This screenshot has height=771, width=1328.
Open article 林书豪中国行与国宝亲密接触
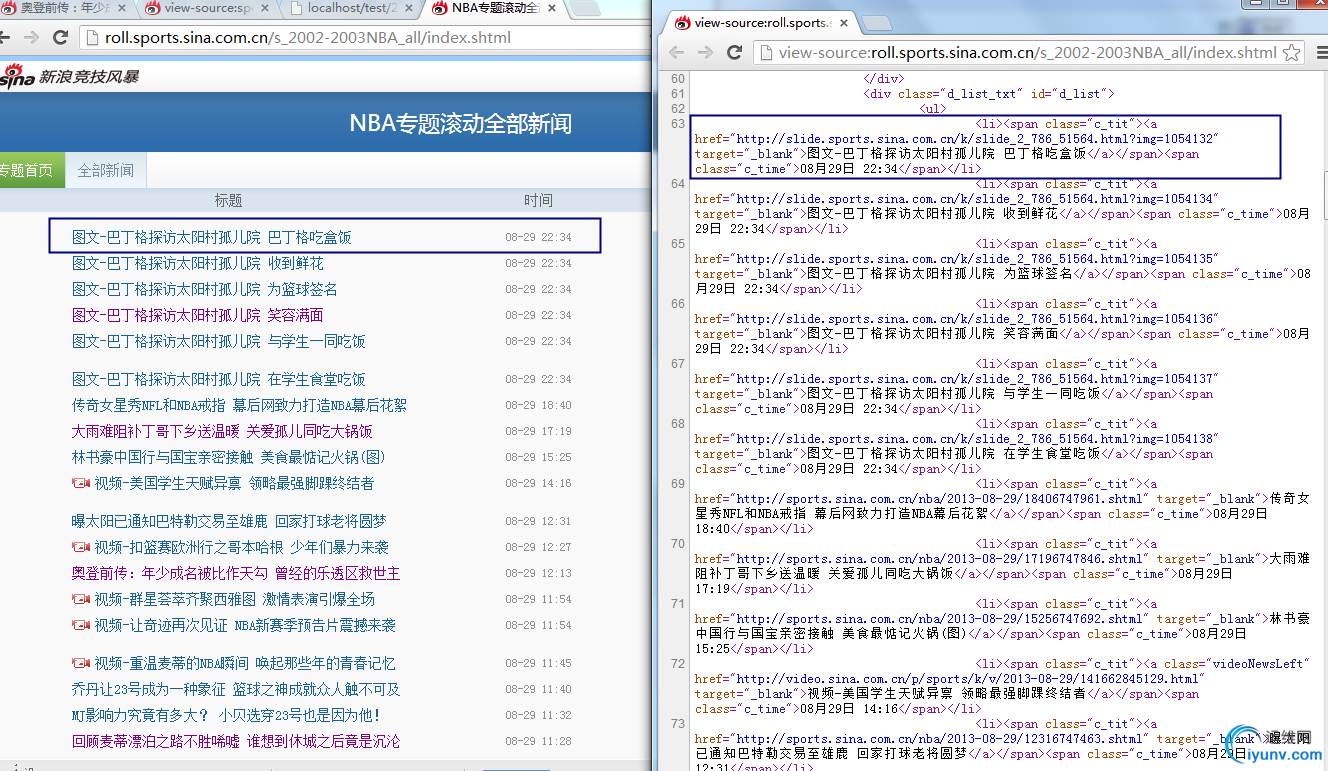(x=228, y=457)
